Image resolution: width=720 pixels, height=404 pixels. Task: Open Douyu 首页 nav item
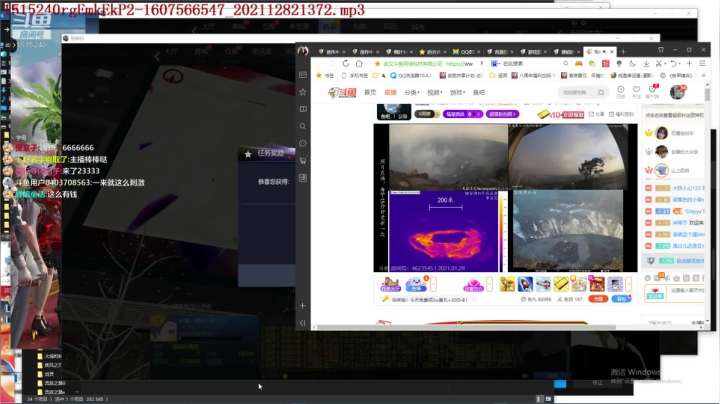370,92
